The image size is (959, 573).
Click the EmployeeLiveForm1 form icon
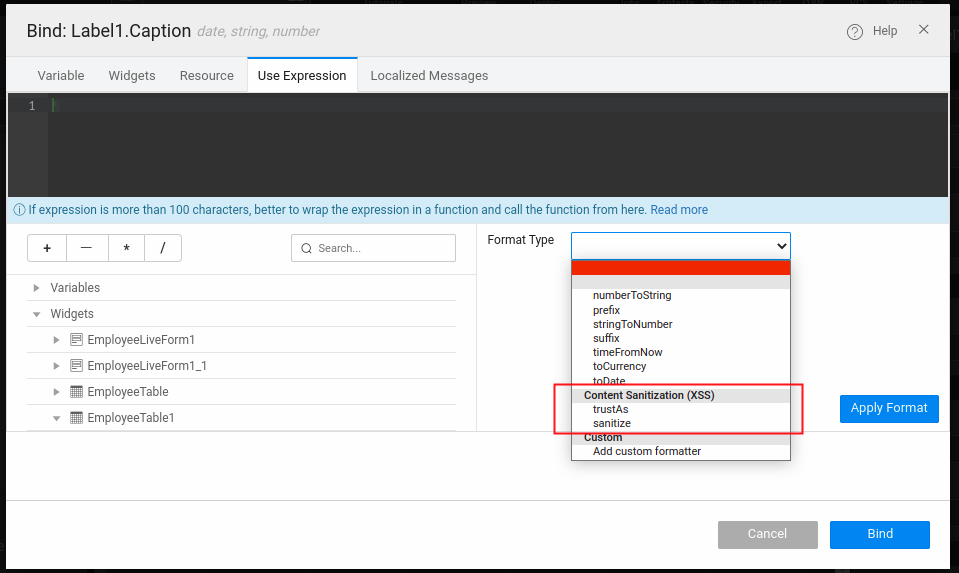[76, 340]
